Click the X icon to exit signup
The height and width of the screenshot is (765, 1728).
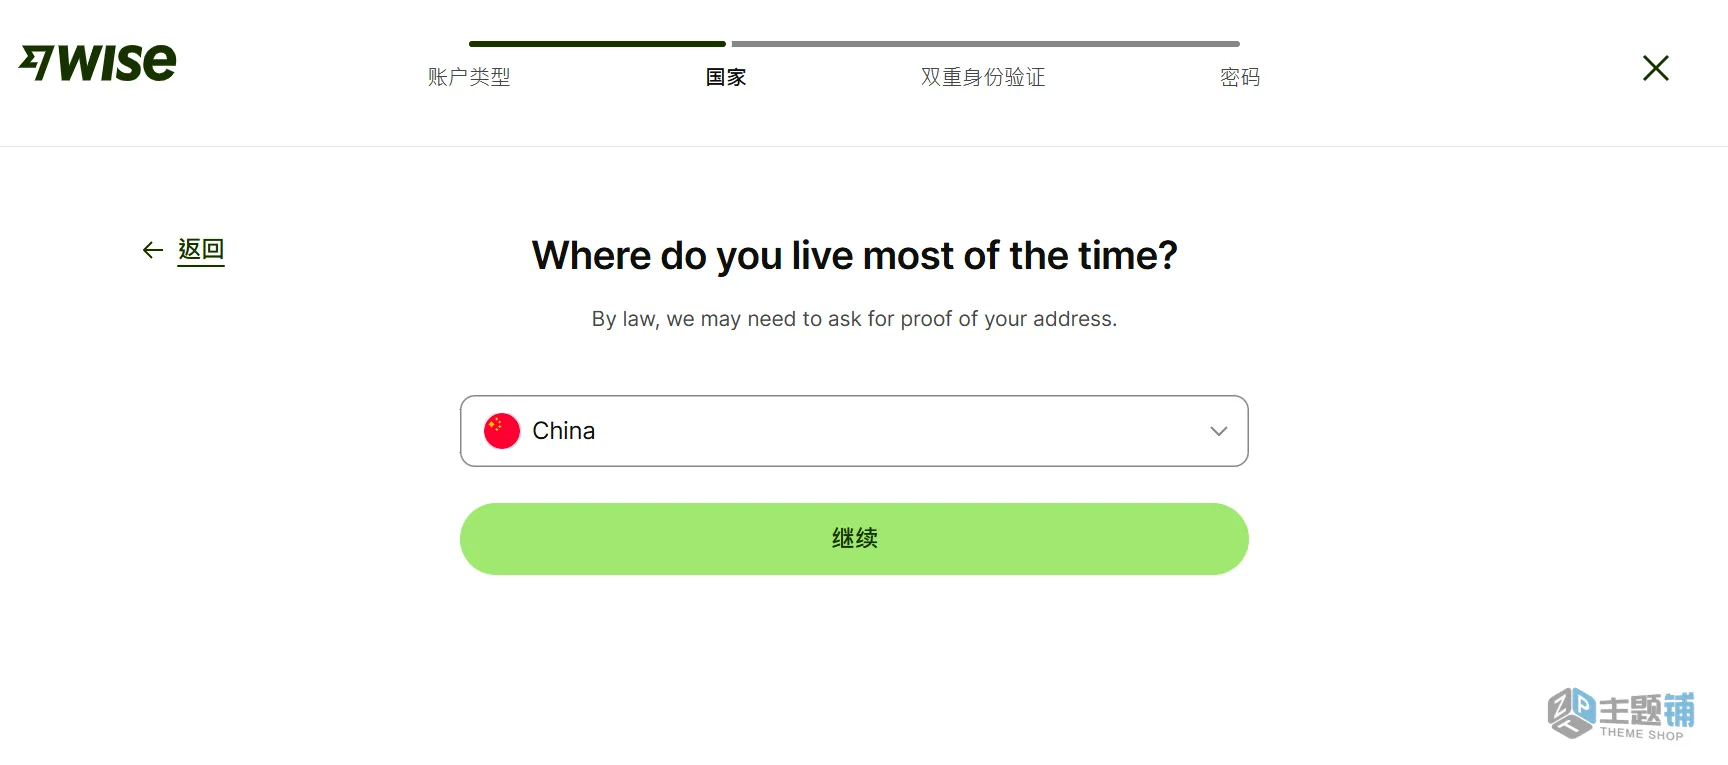[x=1655, y=68]
